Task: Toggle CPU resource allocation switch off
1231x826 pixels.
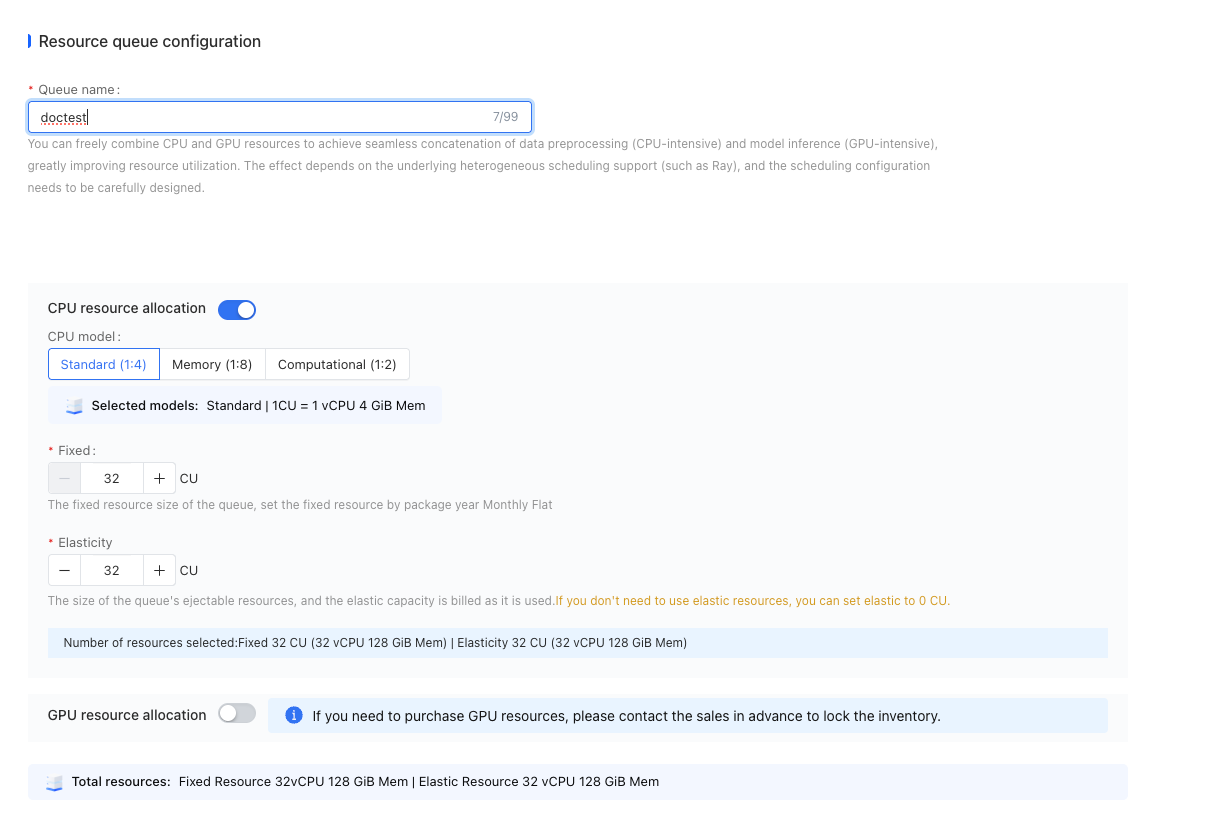Action: [237, 309]
